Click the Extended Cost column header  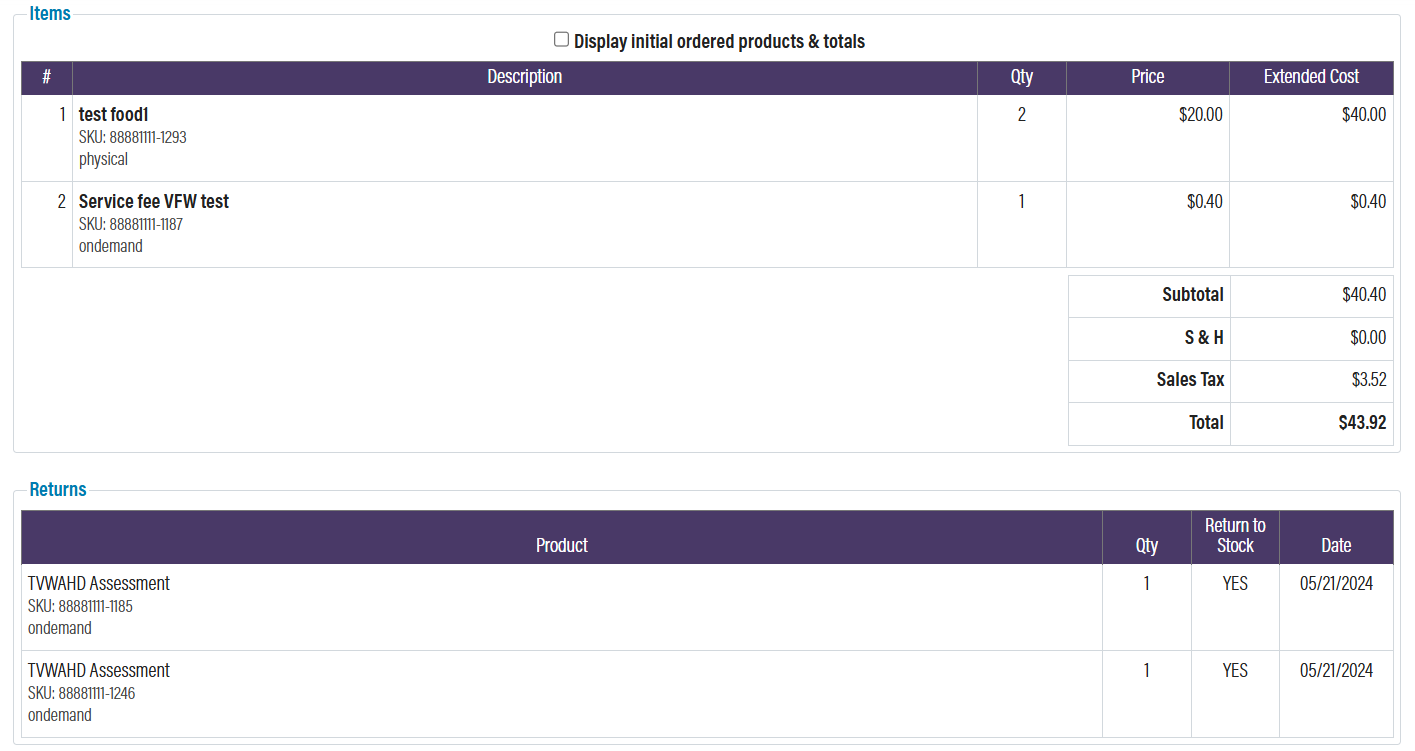pos(1311,77)
